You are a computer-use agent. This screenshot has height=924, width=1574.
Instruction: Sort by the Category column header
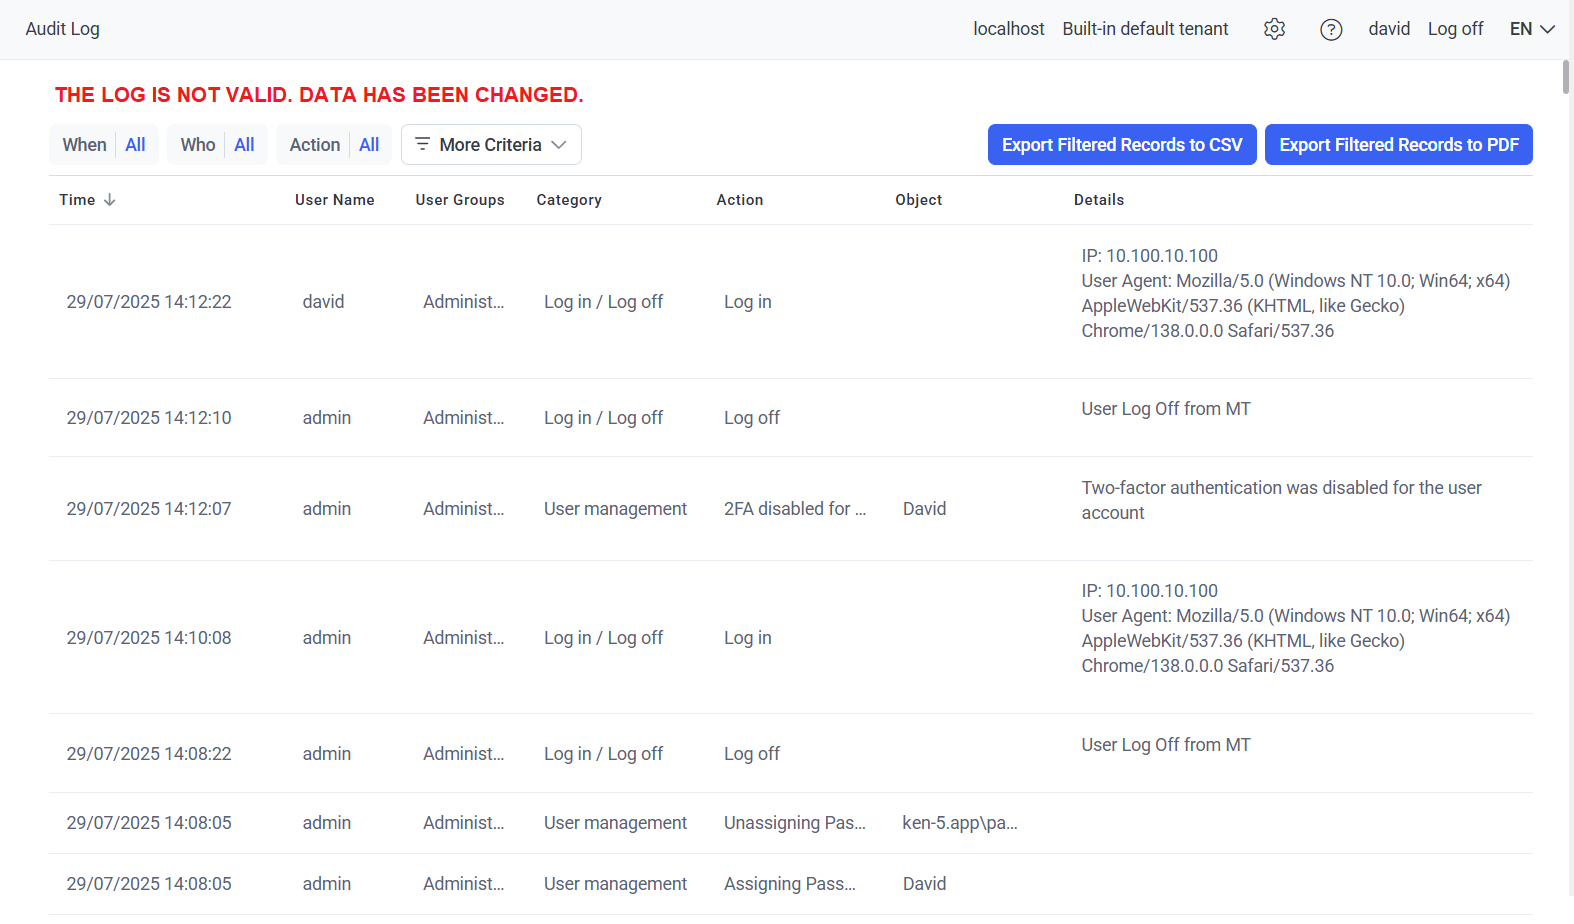[x=569, y=200]
